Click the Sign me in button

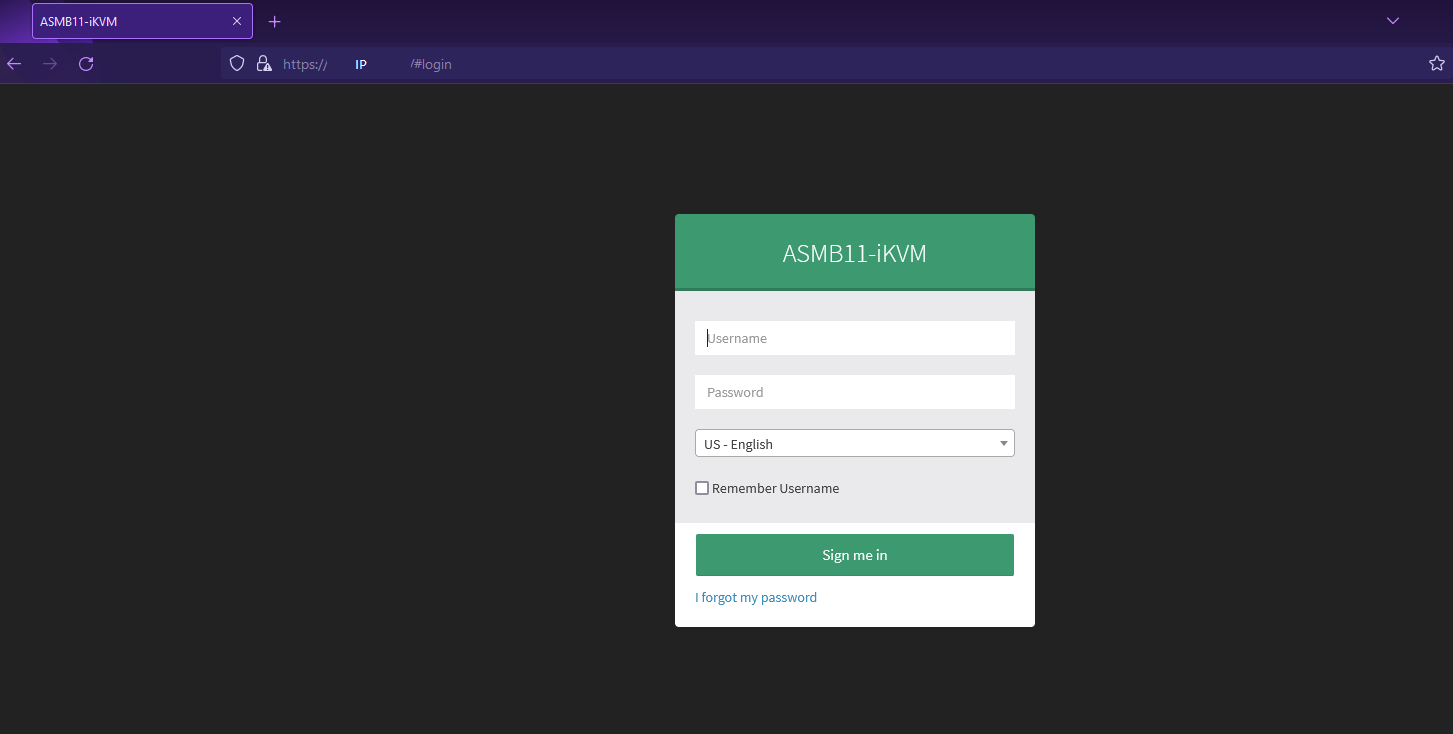(855, 555)
